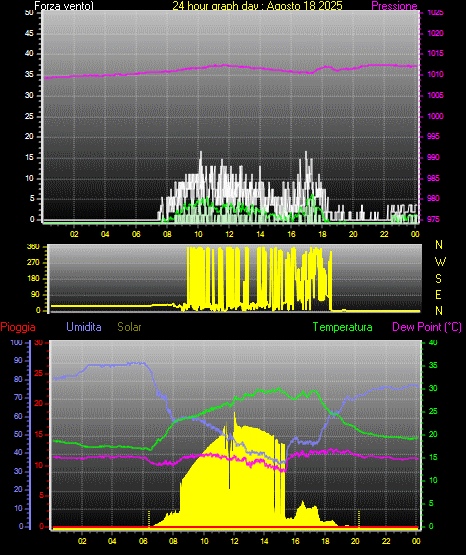Click the magenta pressure line peak near noon
The width and height of the screenshot is (466, 555).
[224, 65]
